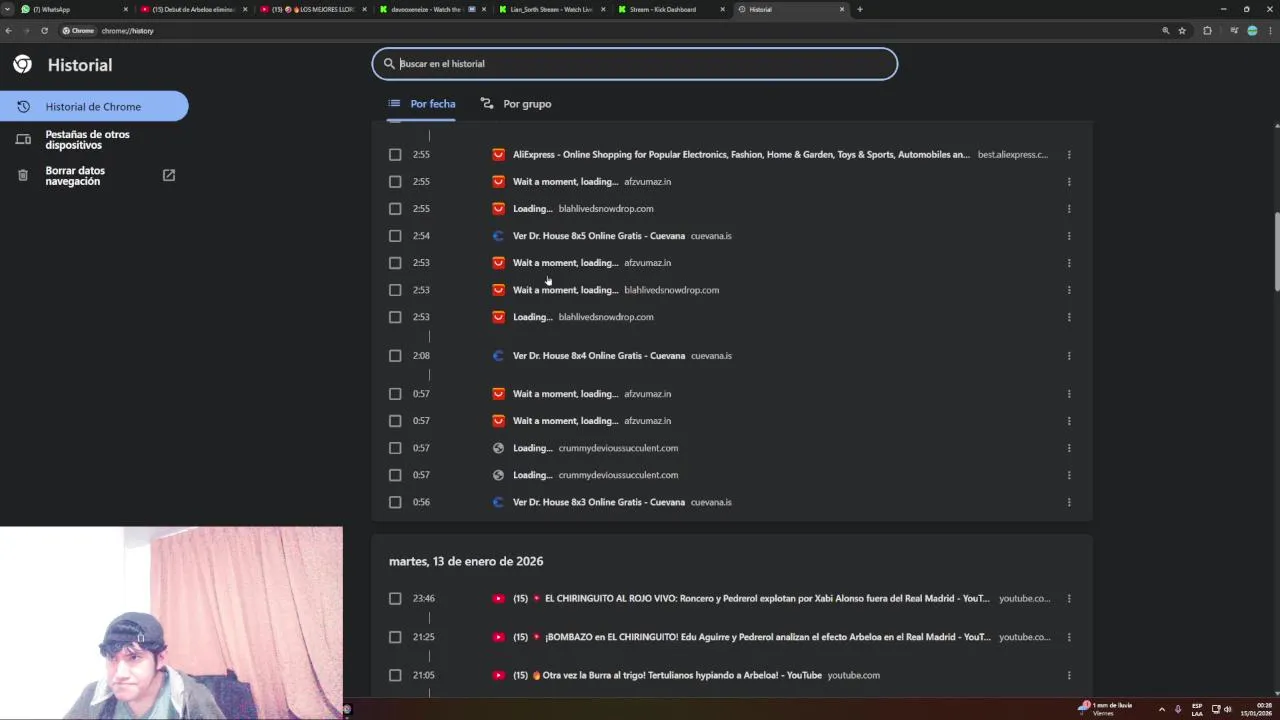The image size is (1280, 720).
Task: Select the Por grupo view tab
Action: (x=516, y=103)
